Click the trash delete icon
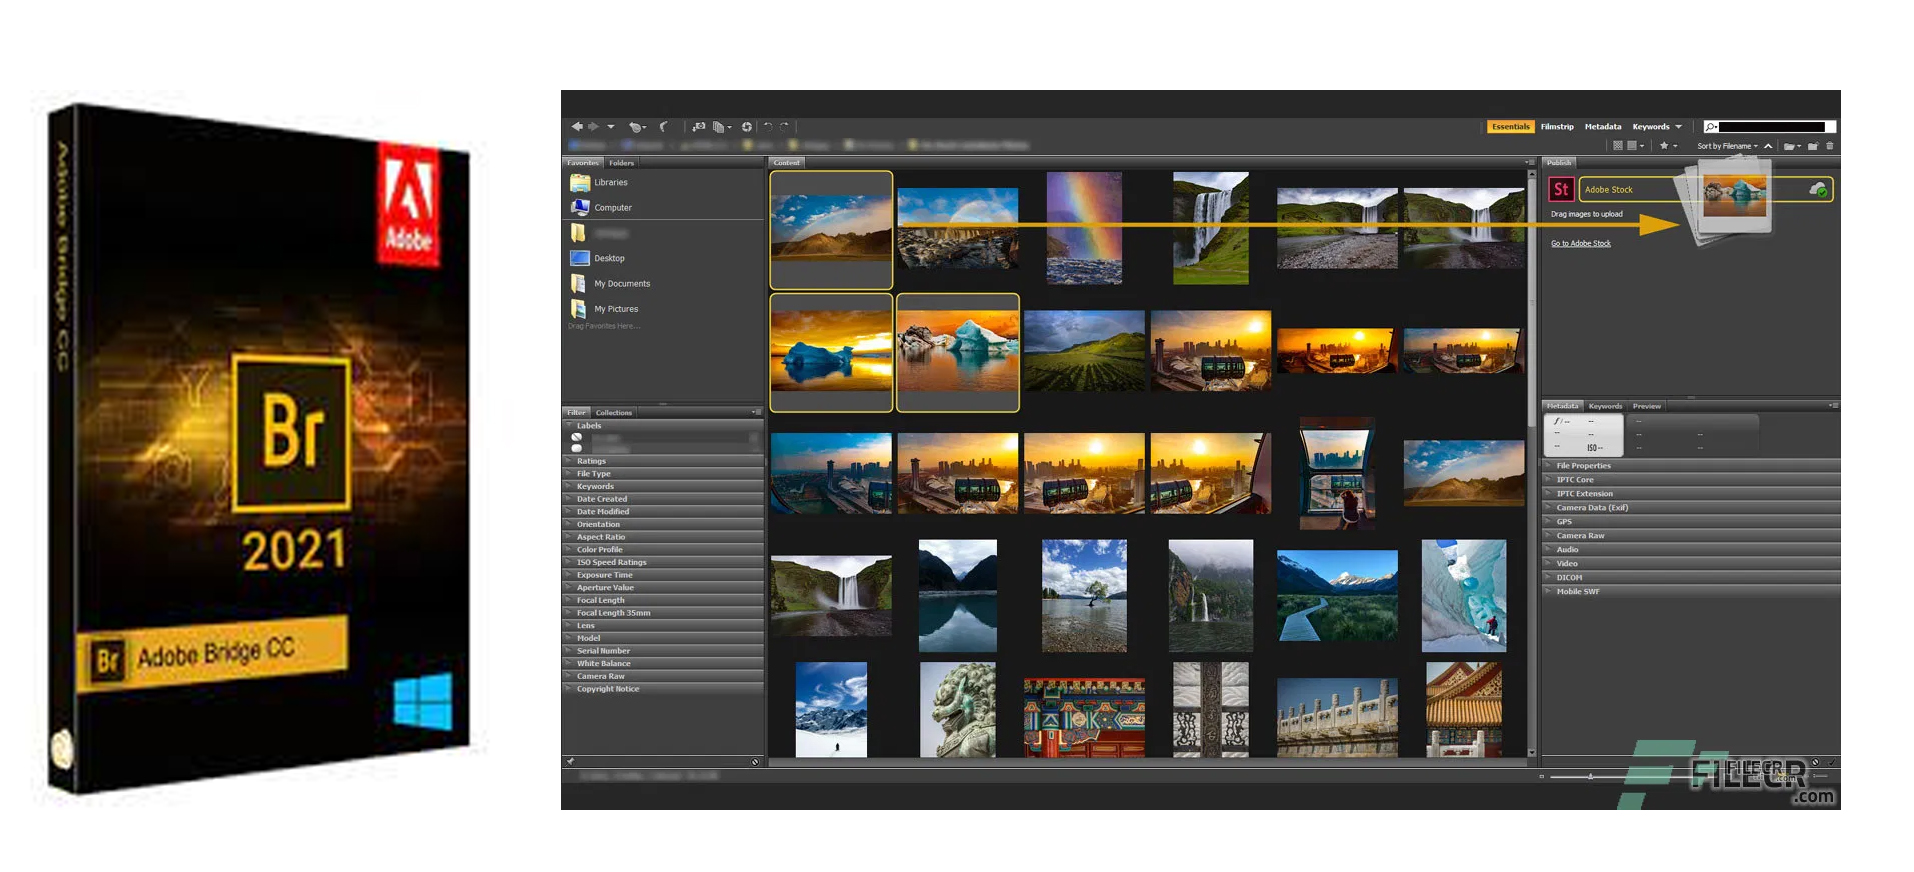The width and height of the screenshot is (1914, 872). [x=1830, y=146]
